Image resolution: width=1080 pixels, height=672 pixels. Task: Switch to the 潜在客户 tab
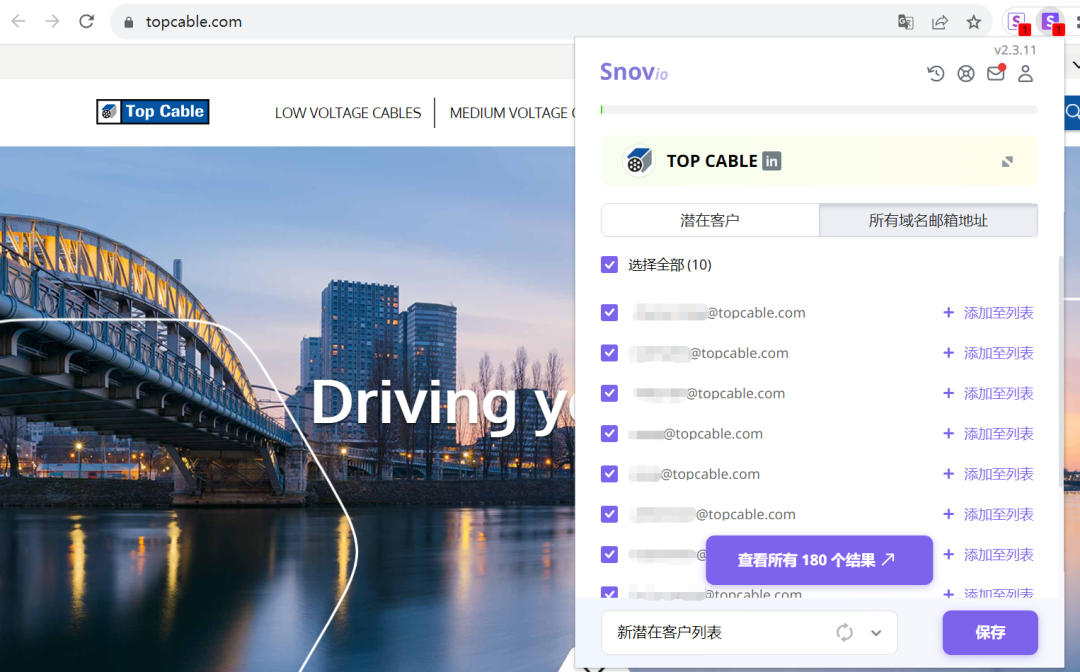(710, 220)
